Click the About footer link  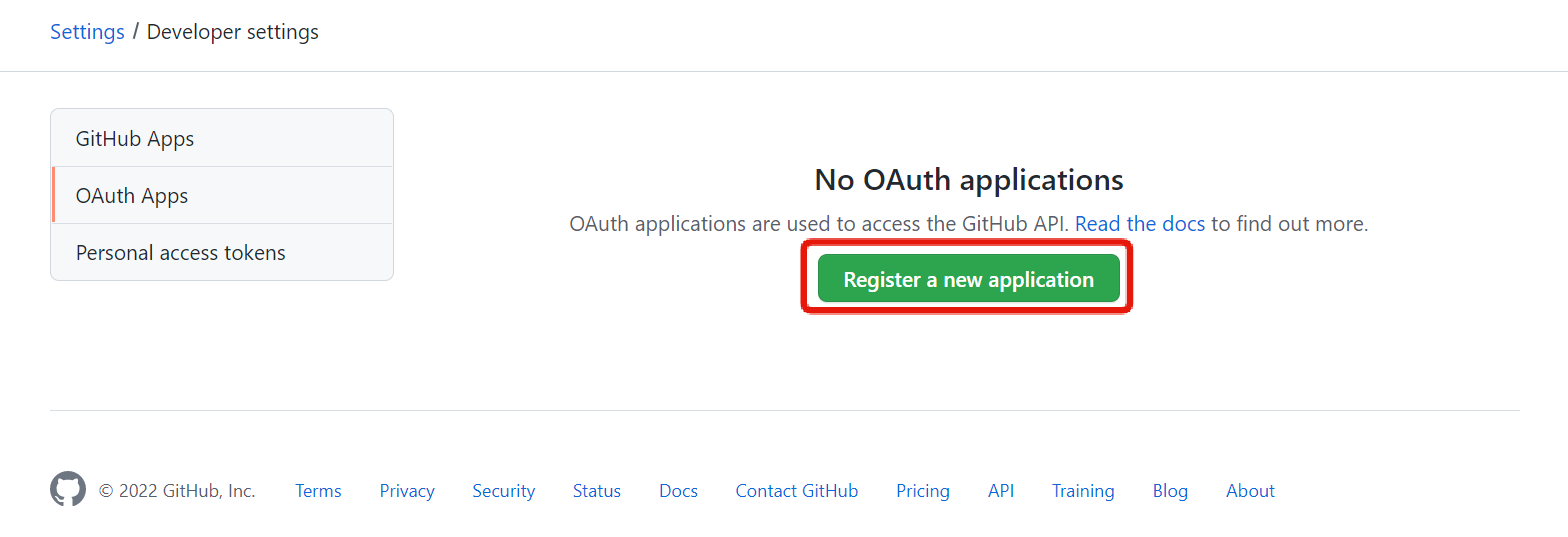(1250, 490)
